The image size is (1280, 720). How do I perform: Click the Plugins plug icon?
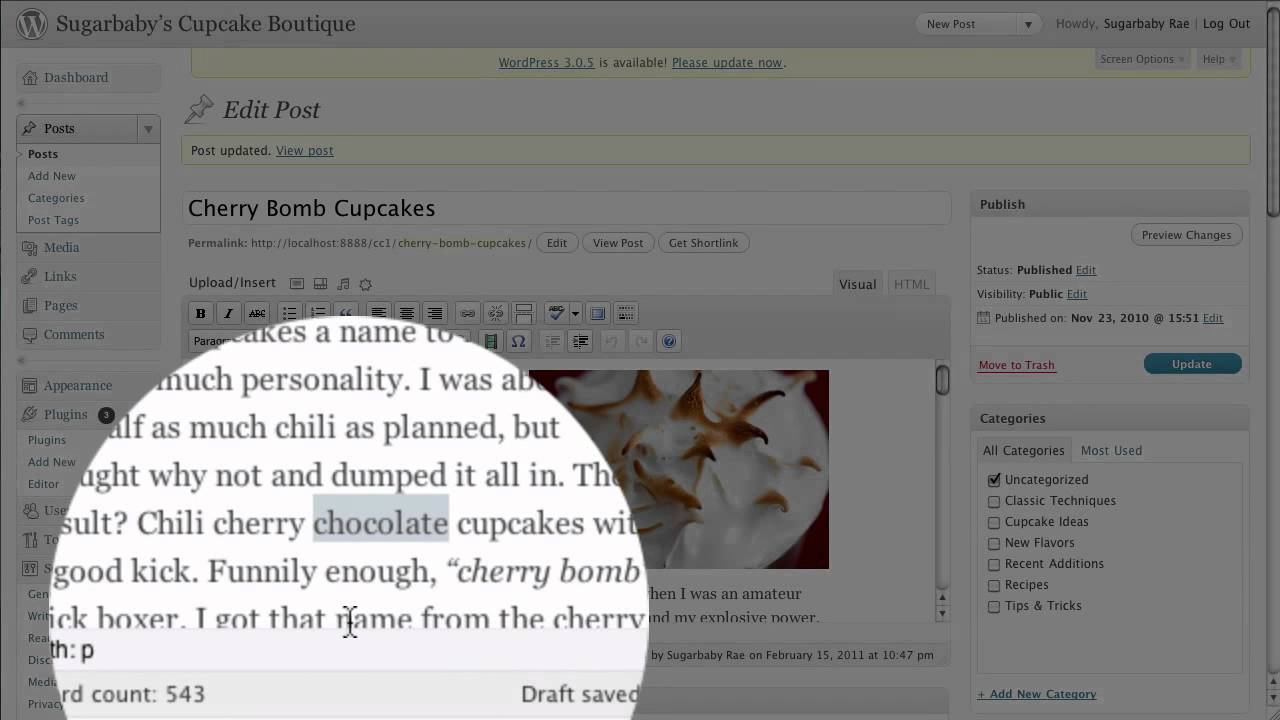point(30,414)
